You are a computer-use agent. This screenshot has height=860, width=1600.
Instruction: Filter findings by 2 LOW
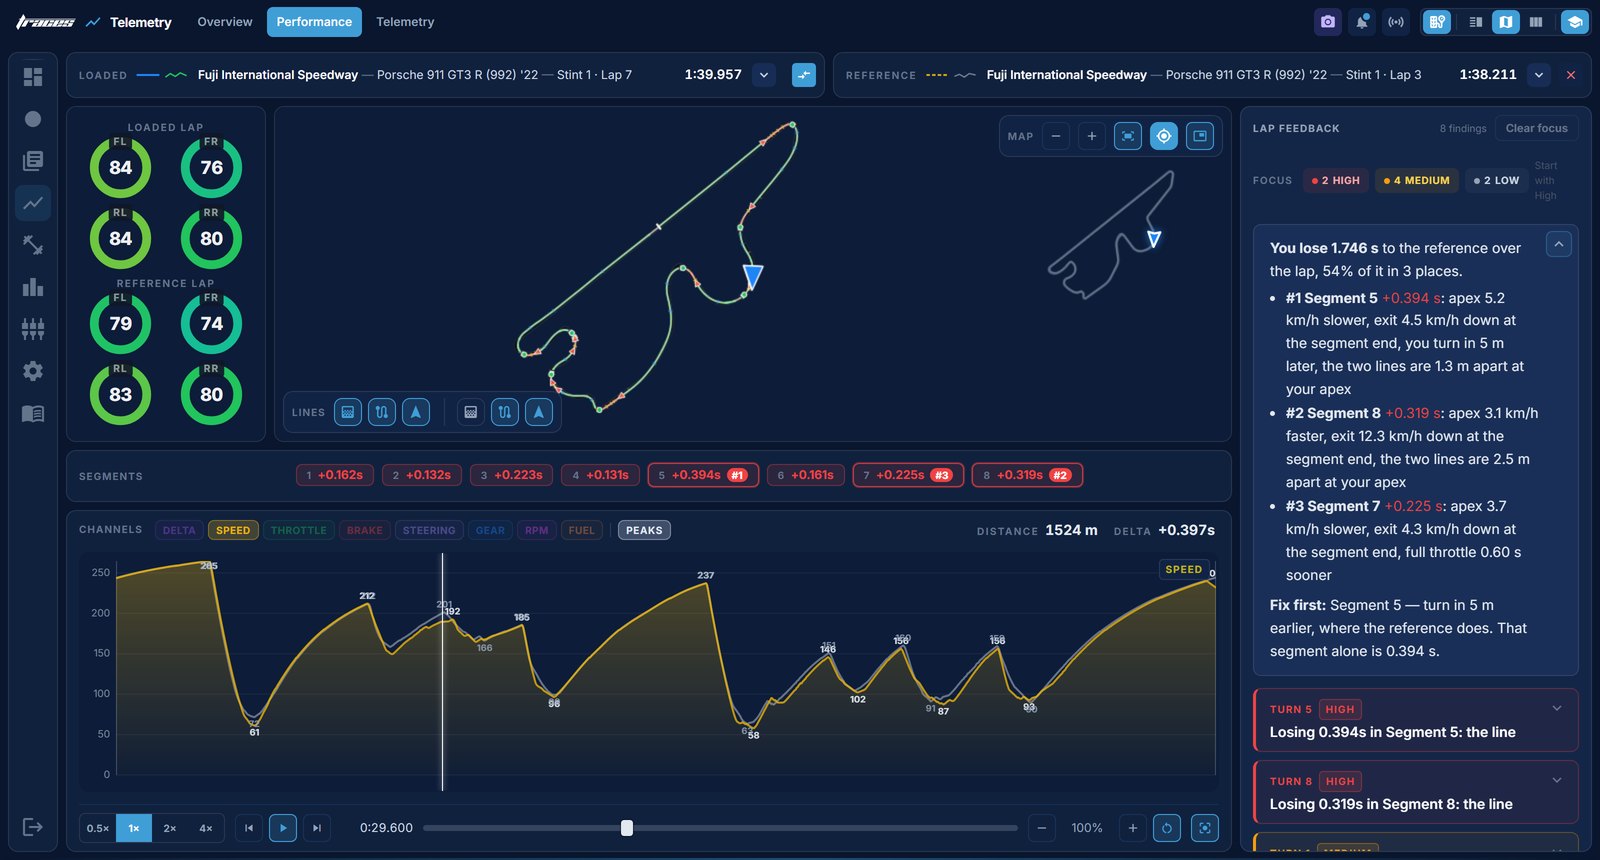point(1496,180)
